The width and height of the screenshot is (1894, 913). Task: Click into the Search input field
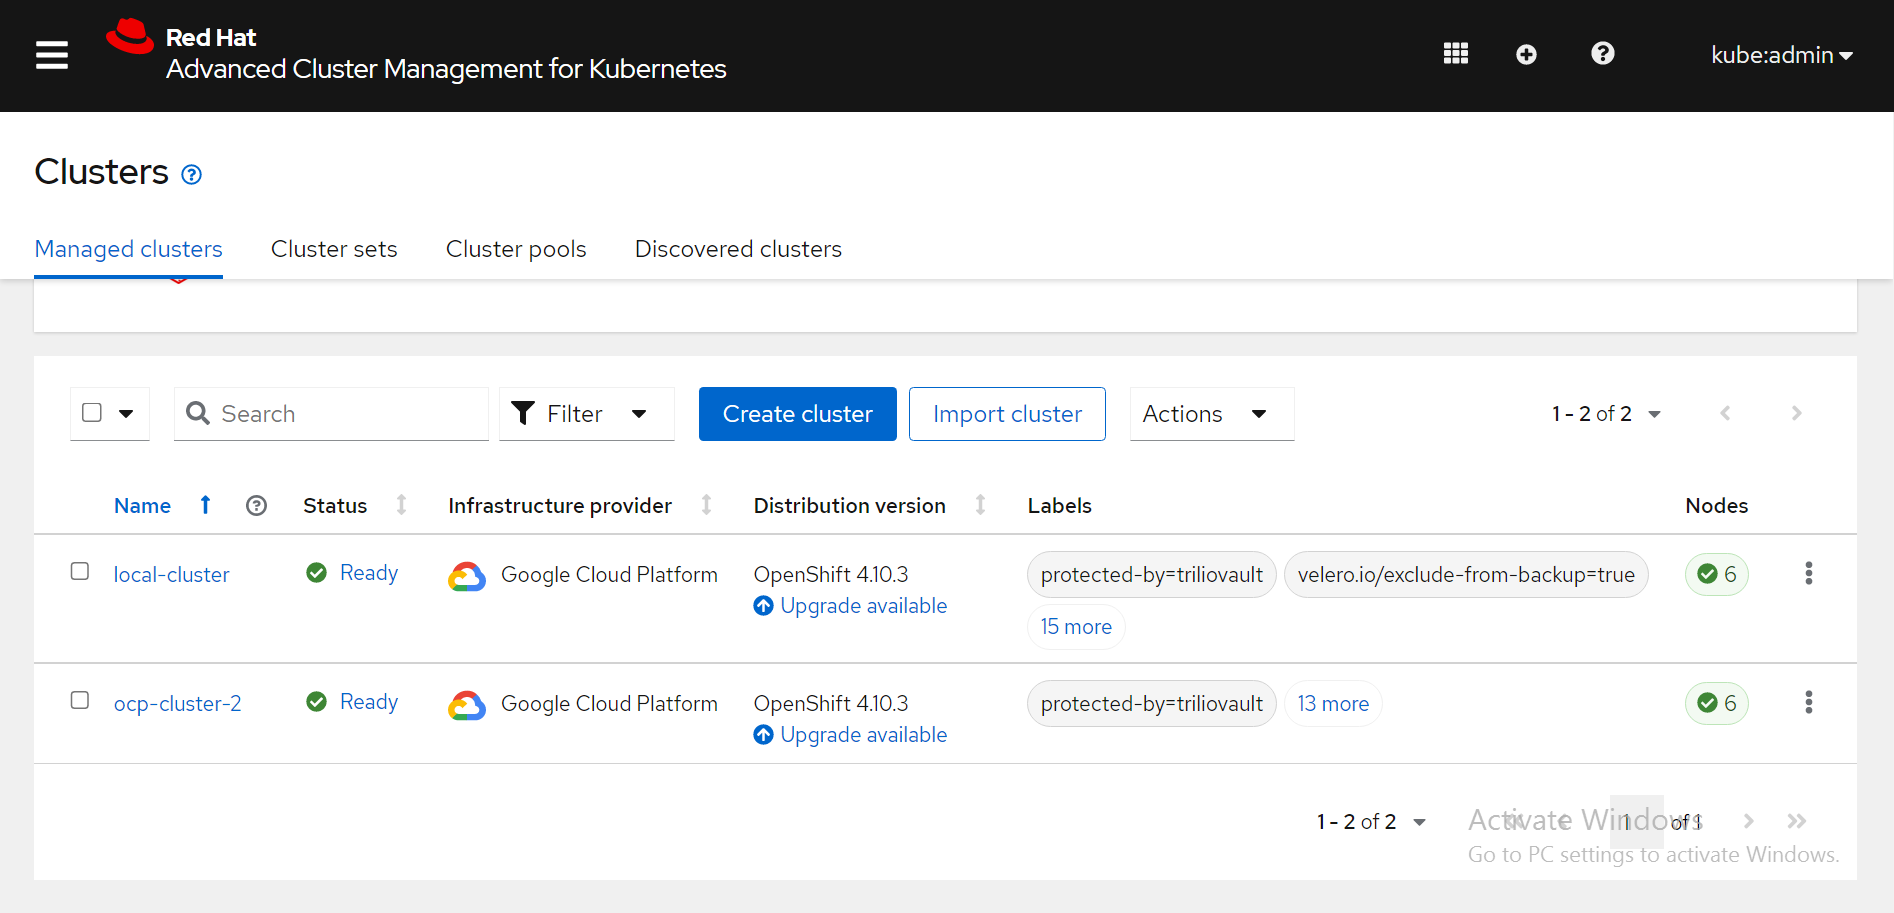[x=345, y=414]
